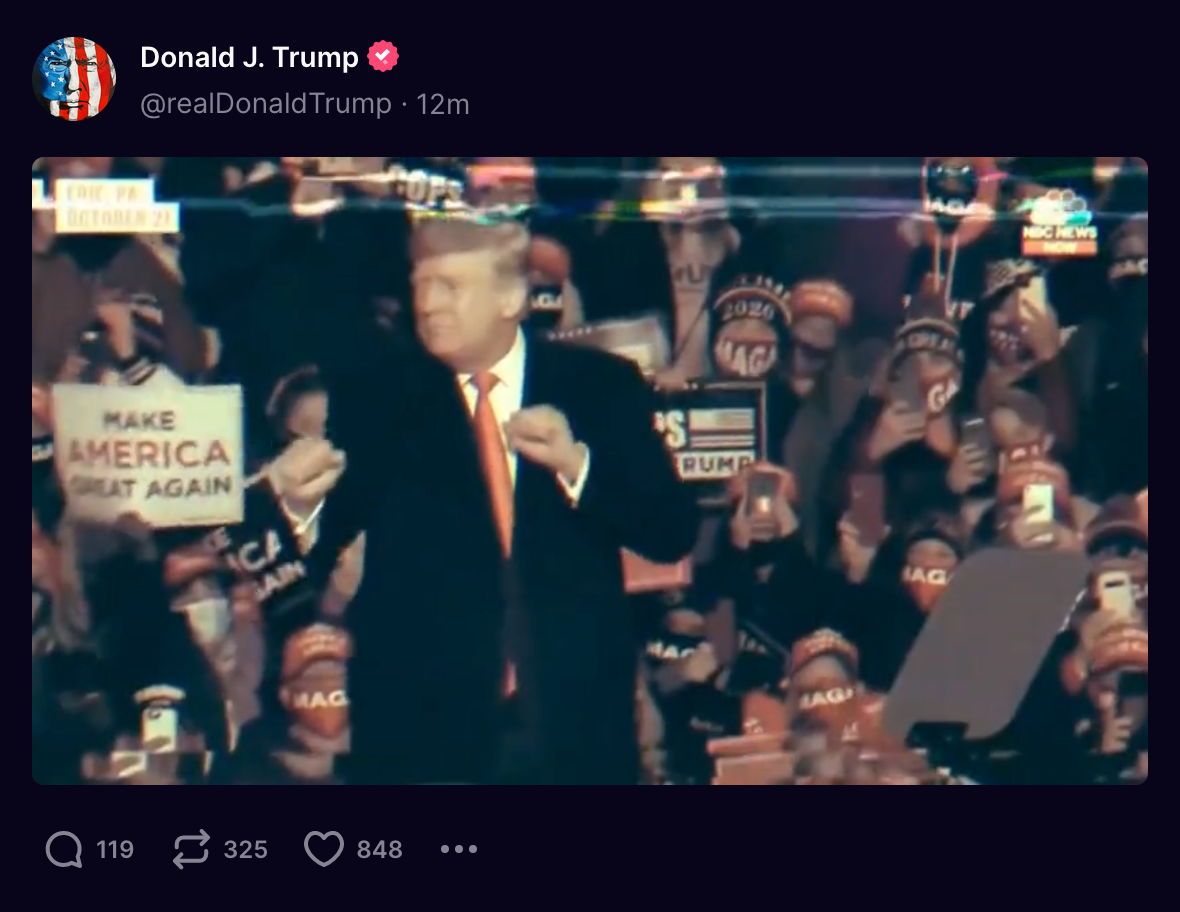Open the flag-painted profile avatar

(74, 79)
